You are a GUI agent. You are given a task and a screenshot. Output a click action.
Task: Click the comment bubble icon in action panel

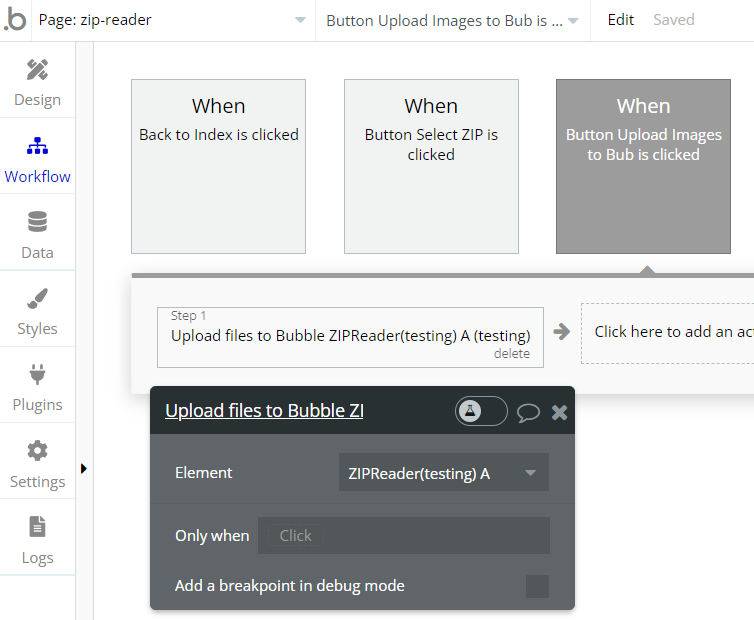click(x=528, y=412)
